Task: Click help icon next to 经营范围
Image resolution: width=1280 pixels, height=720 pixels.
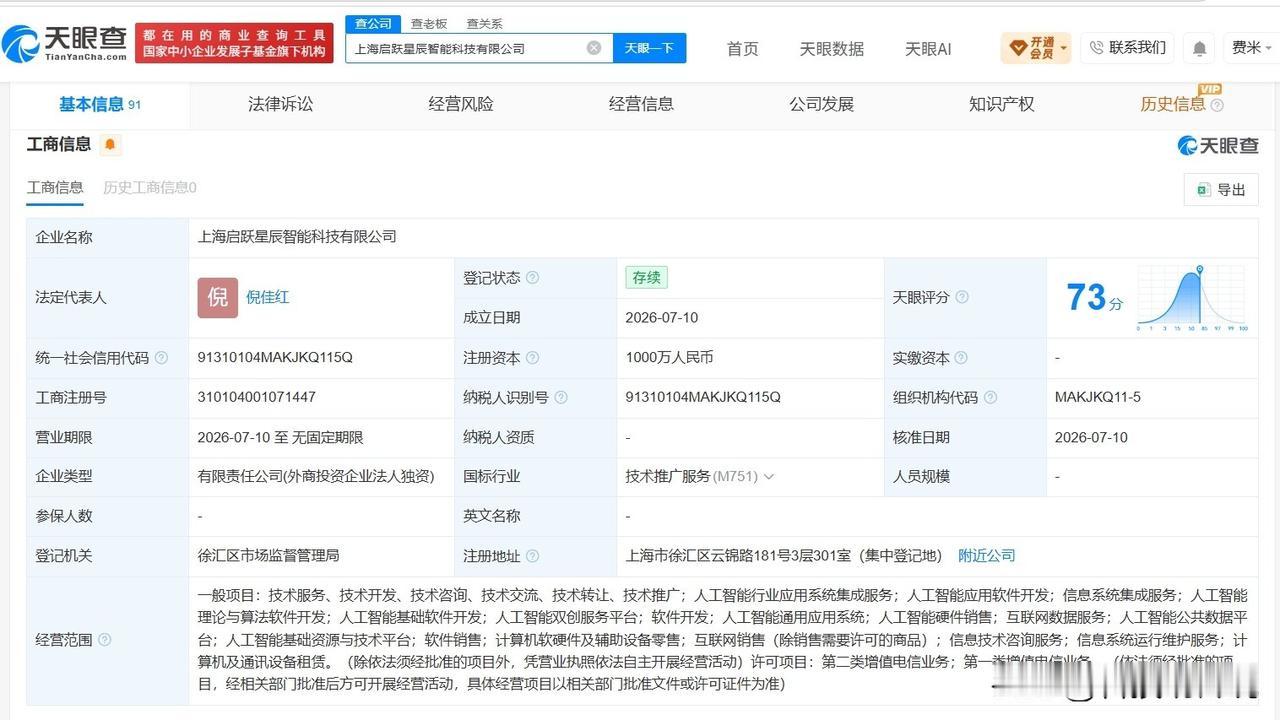Action: [104, 640]
